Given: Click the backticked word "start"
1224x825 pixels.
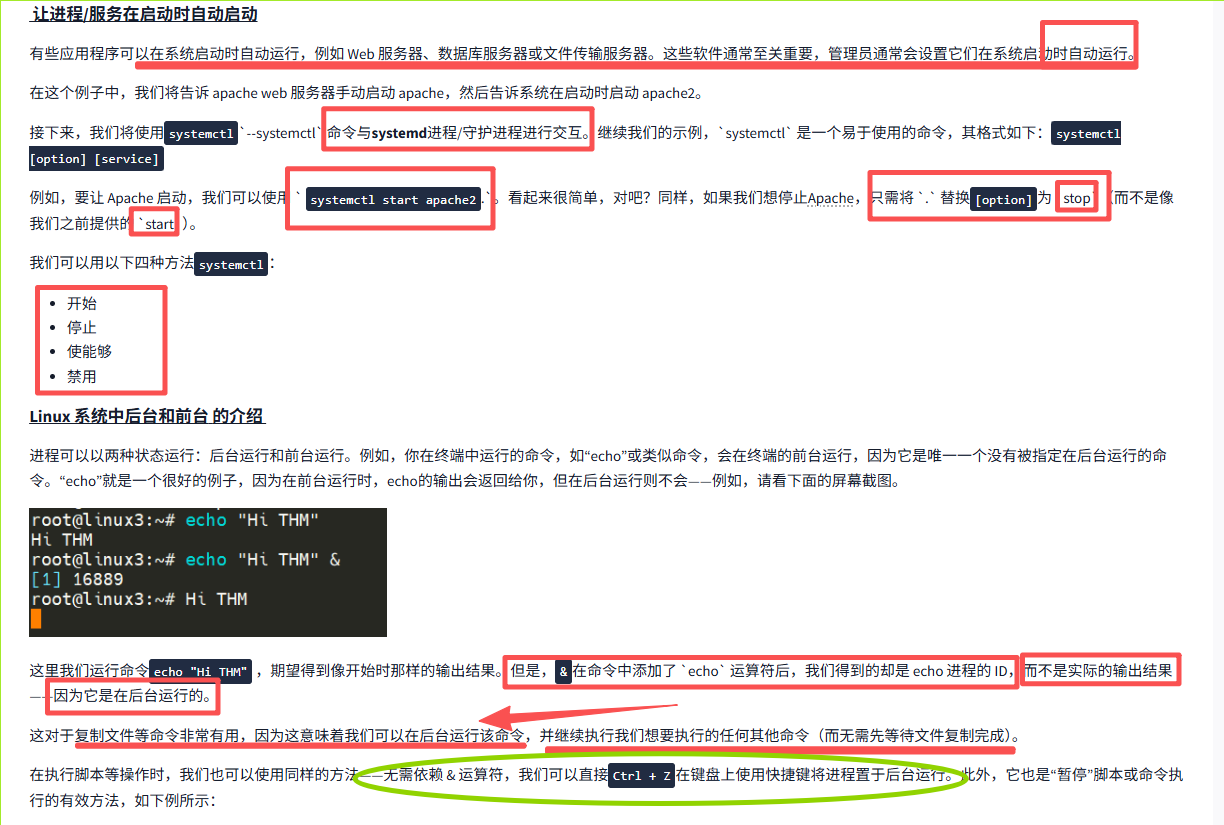Looking at the screenshot, I should pos(159,224).
